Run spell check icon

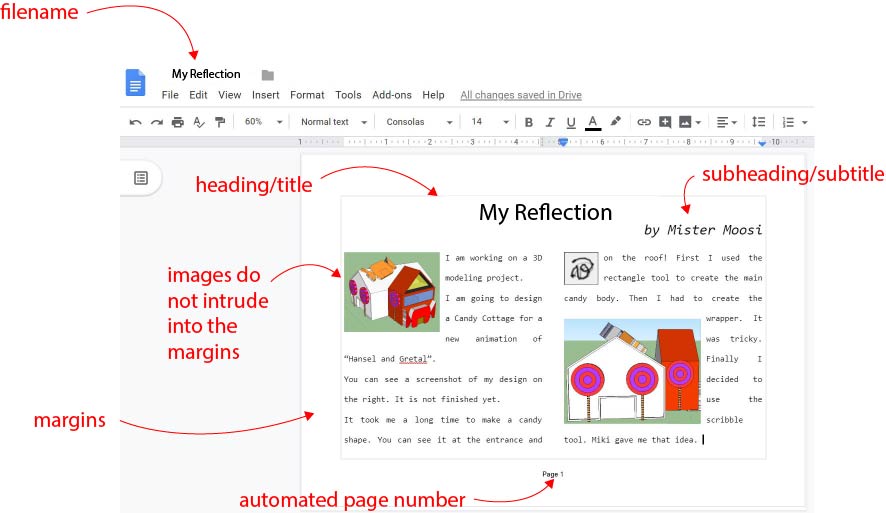199,122
